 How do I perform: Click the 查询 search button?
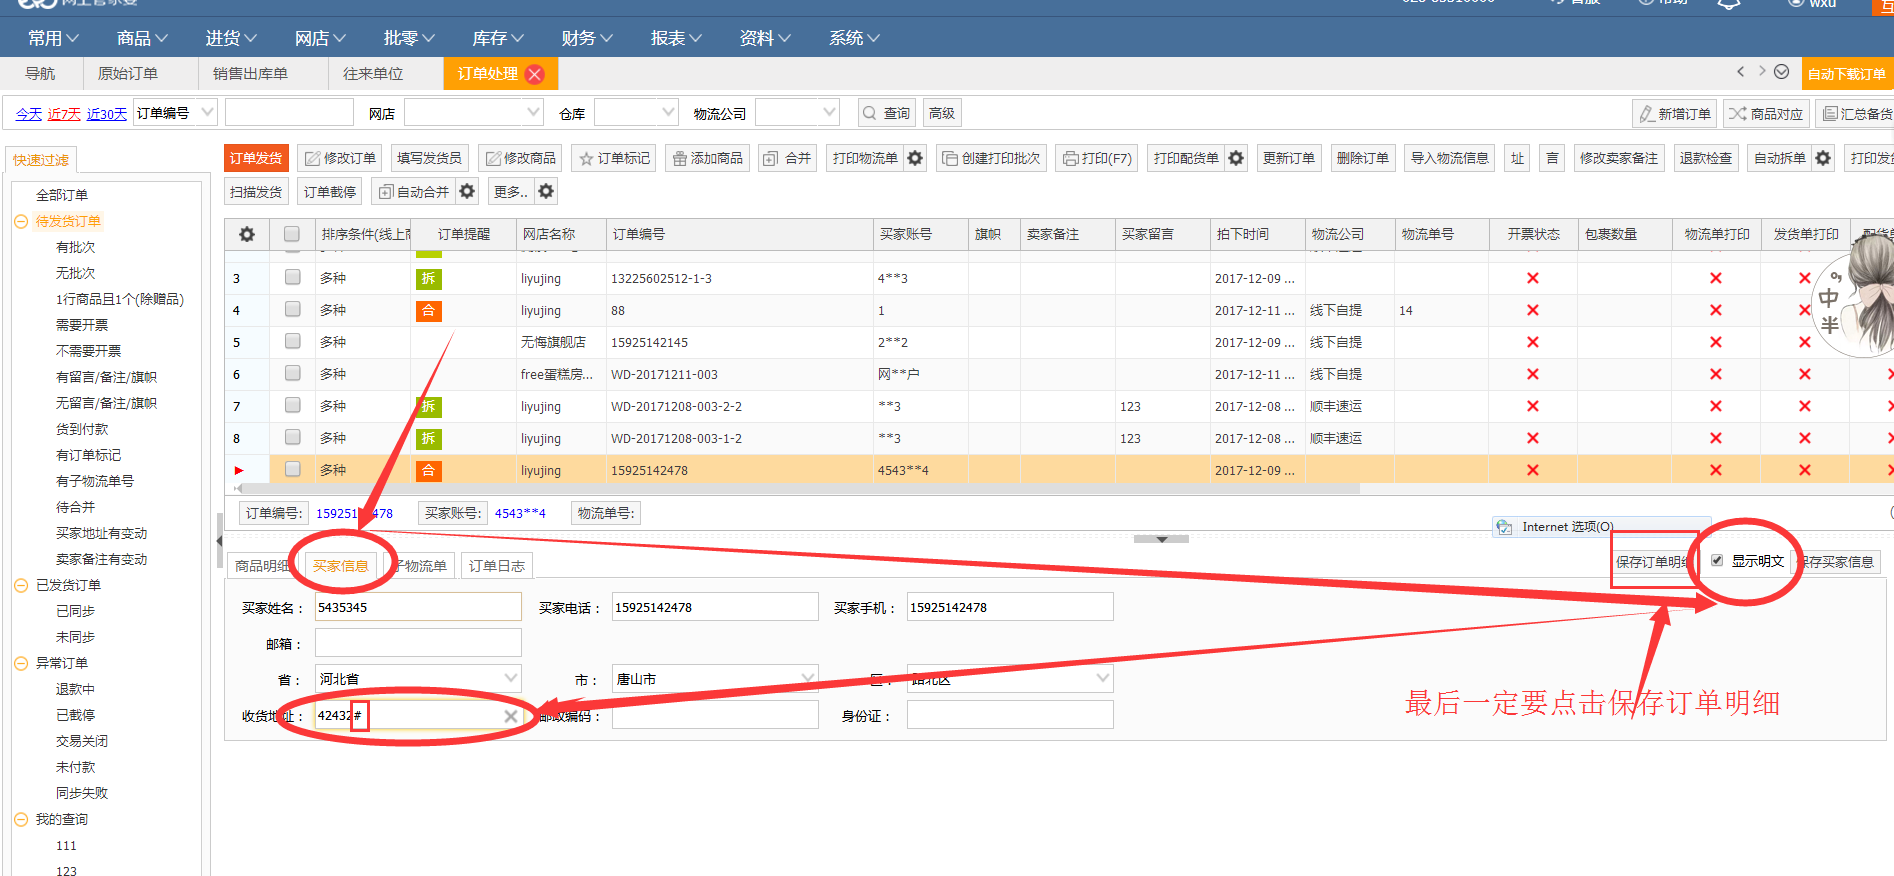(x=886, y=113)
